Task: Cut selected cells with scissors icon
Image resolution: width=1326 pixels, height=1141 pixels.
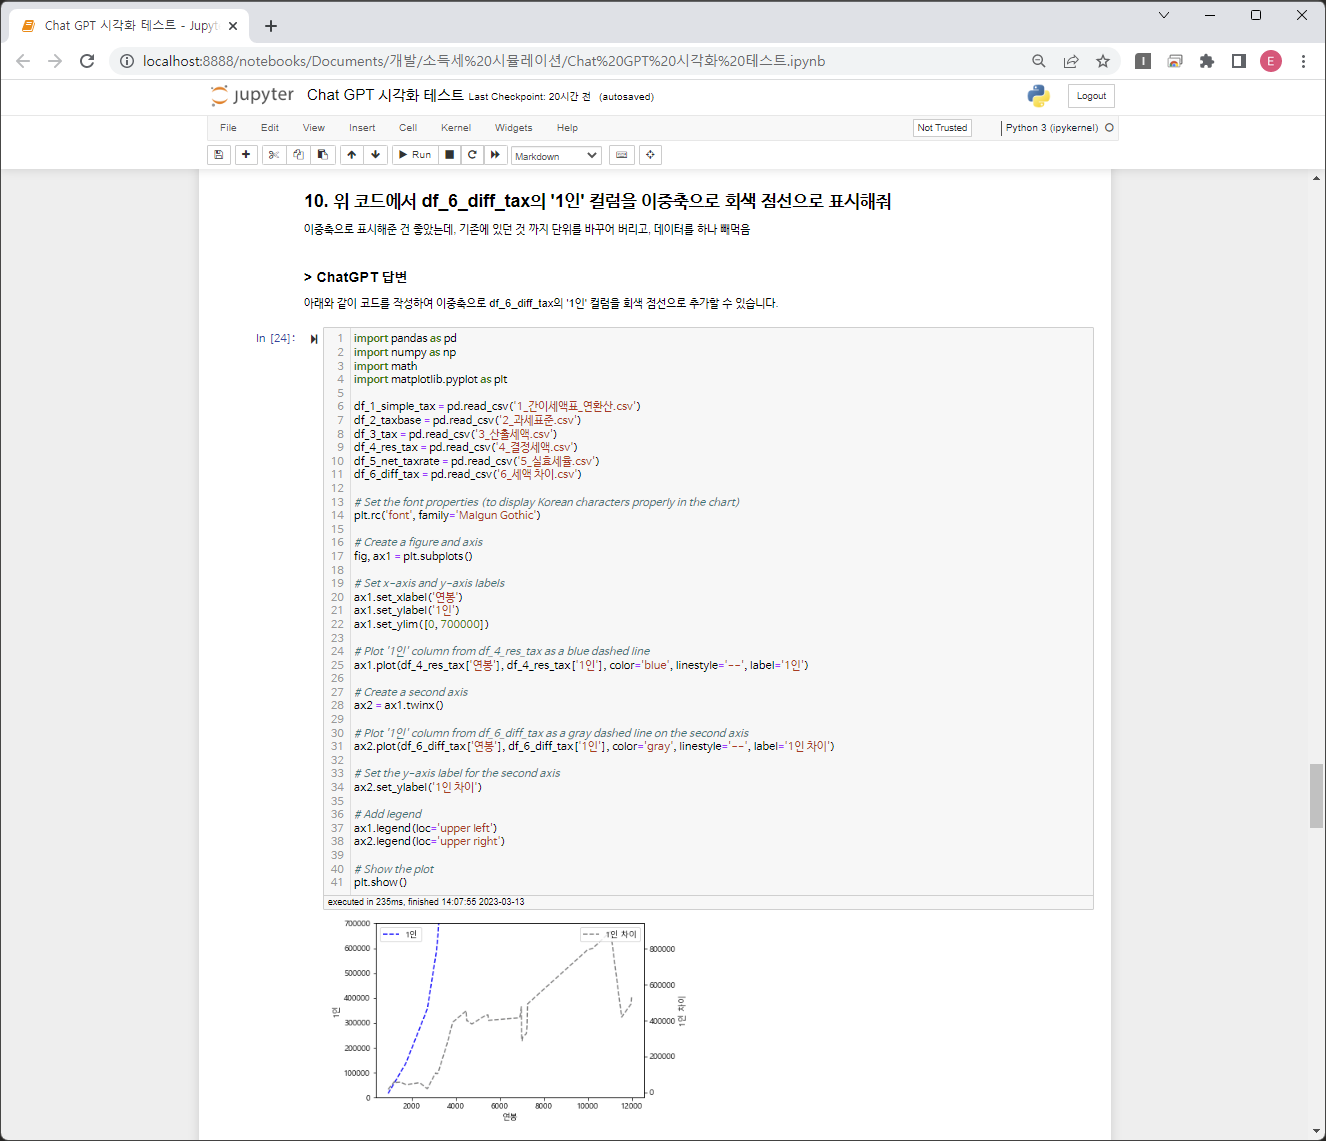Action: click(274, 155)
